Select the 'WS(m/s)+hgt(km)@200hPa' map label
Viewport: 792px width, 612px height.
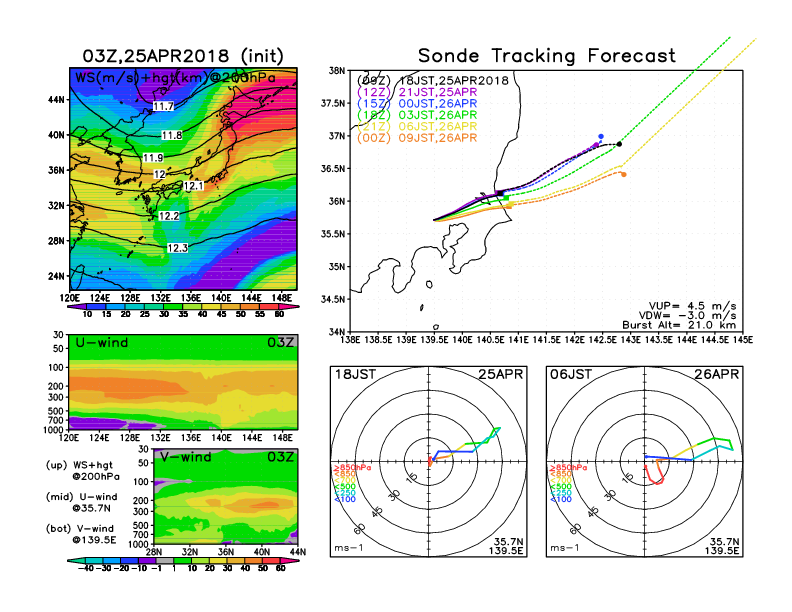pos(175,78)
